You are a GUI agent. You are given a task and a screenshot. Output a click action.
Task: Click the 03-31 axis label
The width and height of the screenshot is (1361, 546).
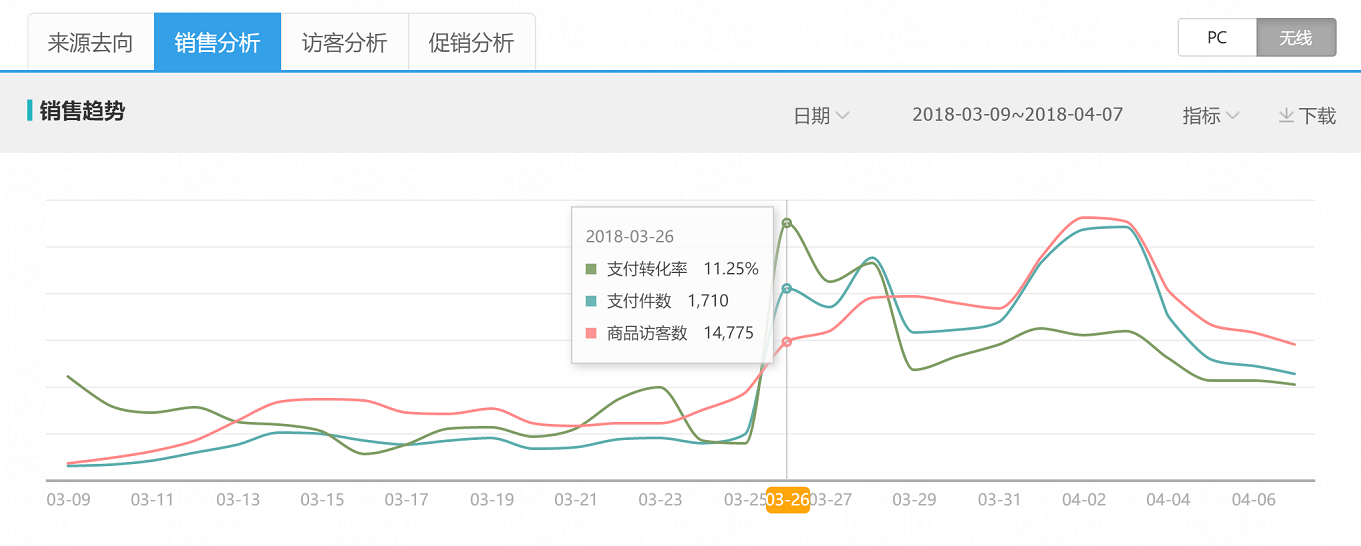coord(999,500)
